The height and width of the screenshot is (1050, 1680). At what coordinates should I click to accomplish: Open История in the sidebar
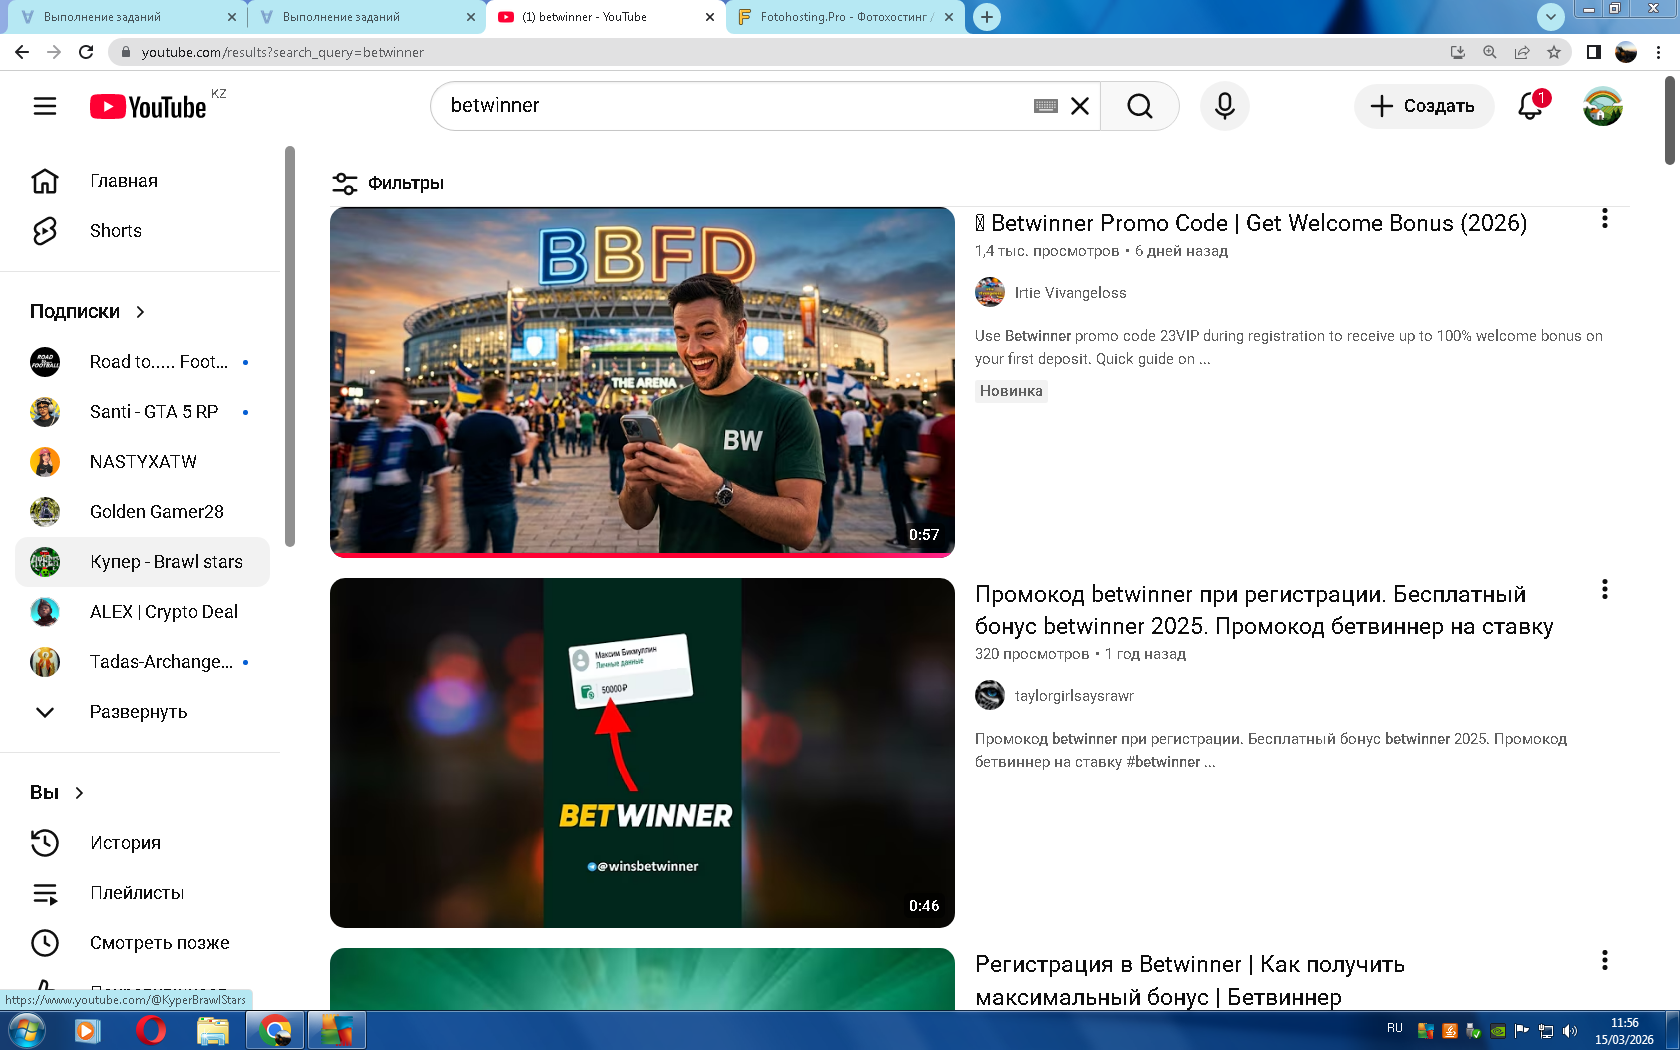(x=125, y=843)
